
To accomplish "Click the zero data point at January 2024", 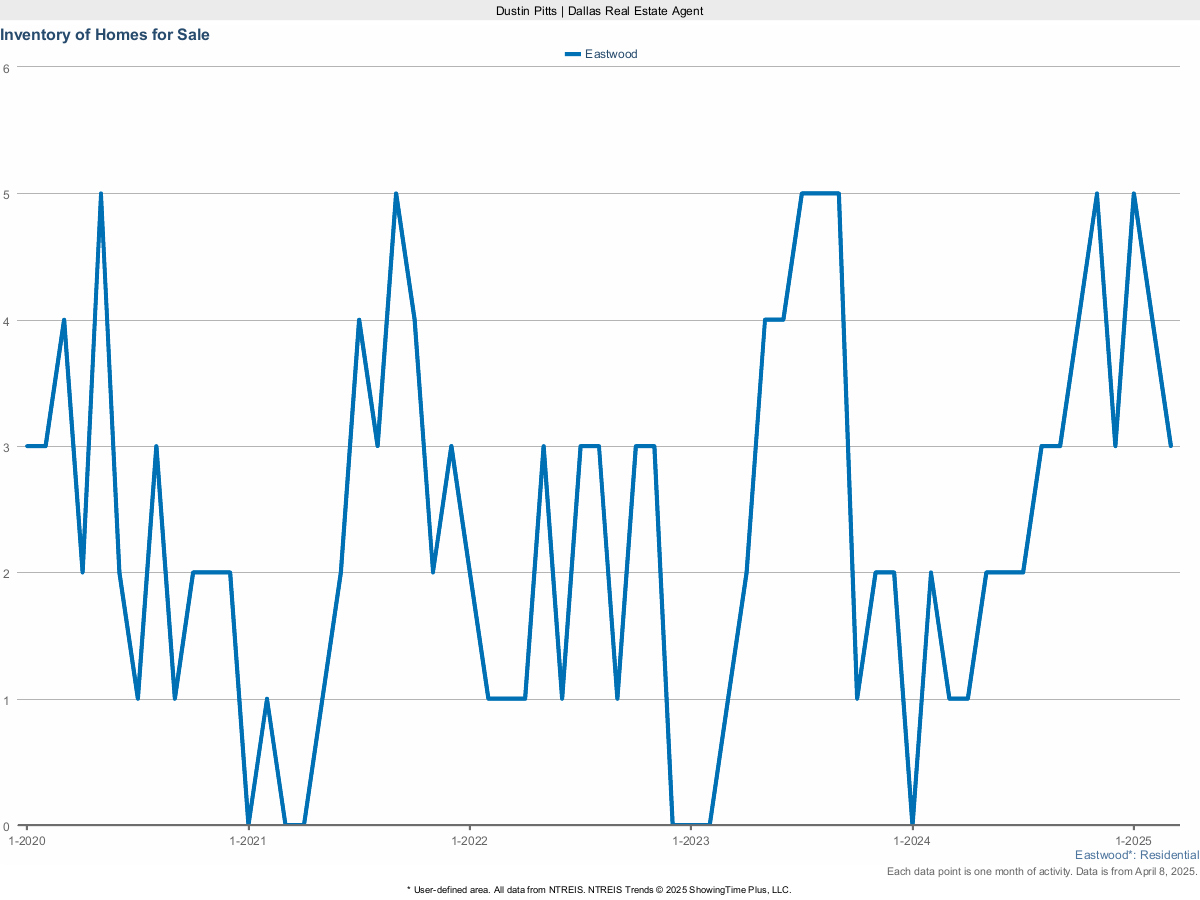I will coord(912,824).
